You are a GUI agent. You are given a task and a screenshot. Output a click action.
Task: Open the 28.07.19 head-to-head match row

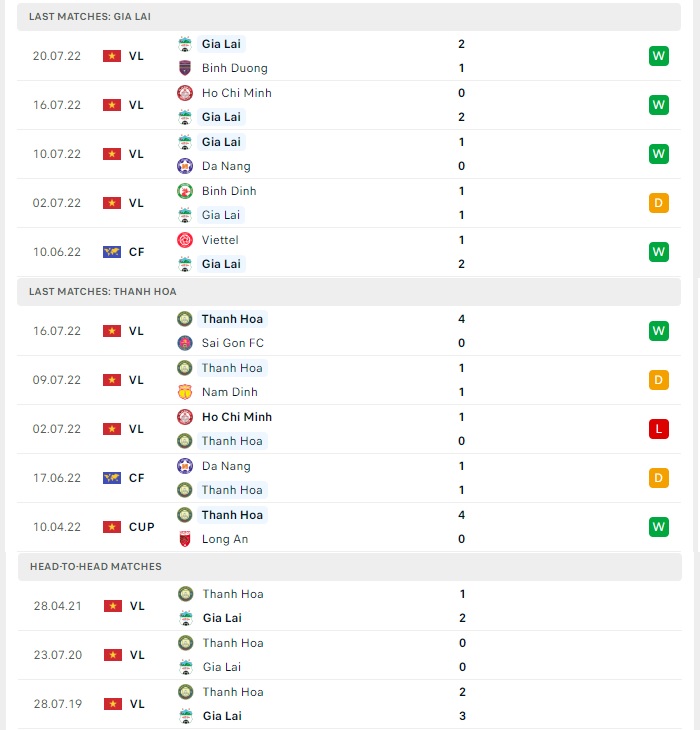coord(350,704)
